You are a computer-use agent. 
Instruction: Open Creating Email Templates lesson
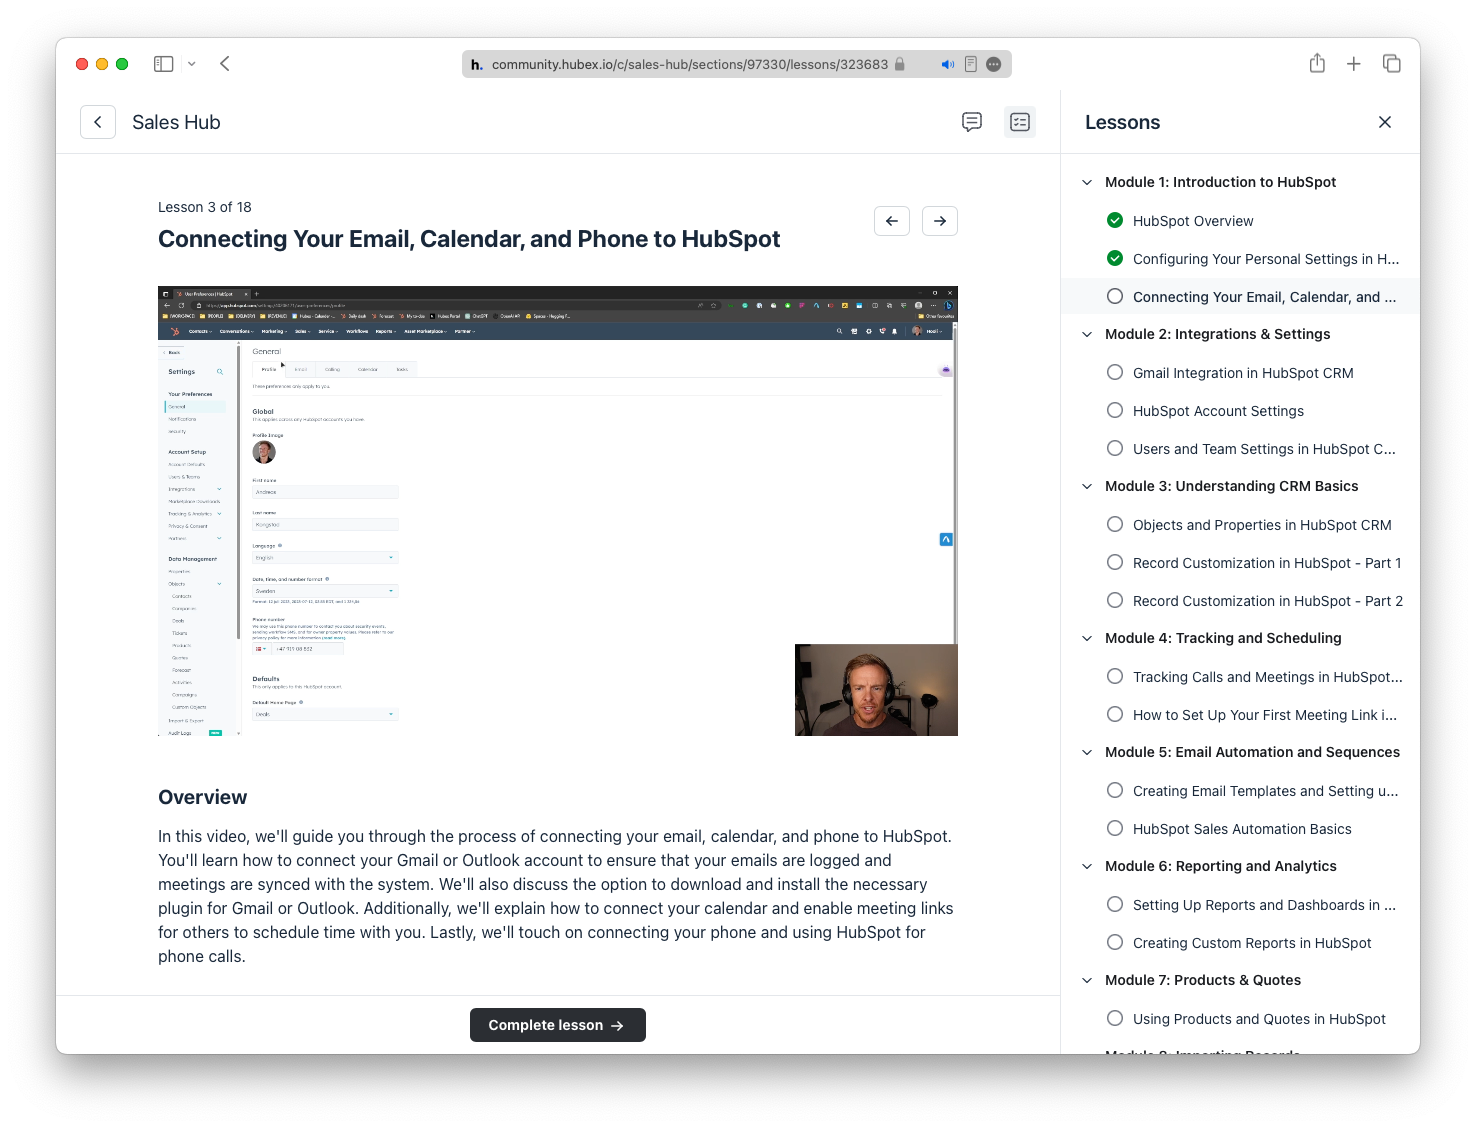coord(1266,791)
